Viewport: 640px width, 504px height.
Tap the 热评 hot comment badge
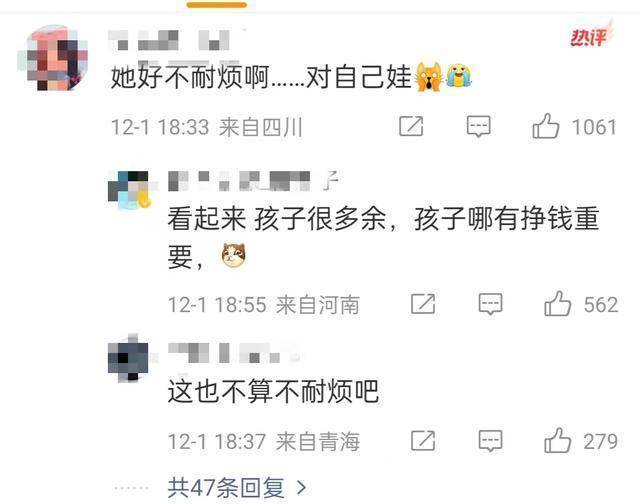point(590,36)
